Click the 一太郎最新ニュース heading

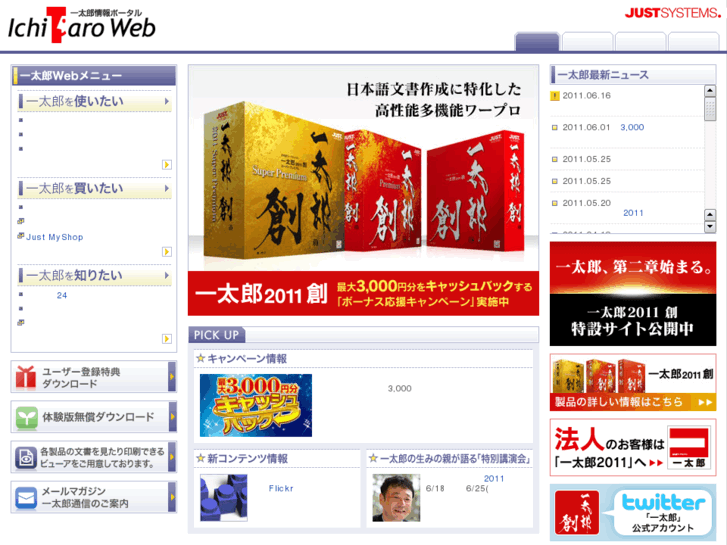click(x=603, y=75)
